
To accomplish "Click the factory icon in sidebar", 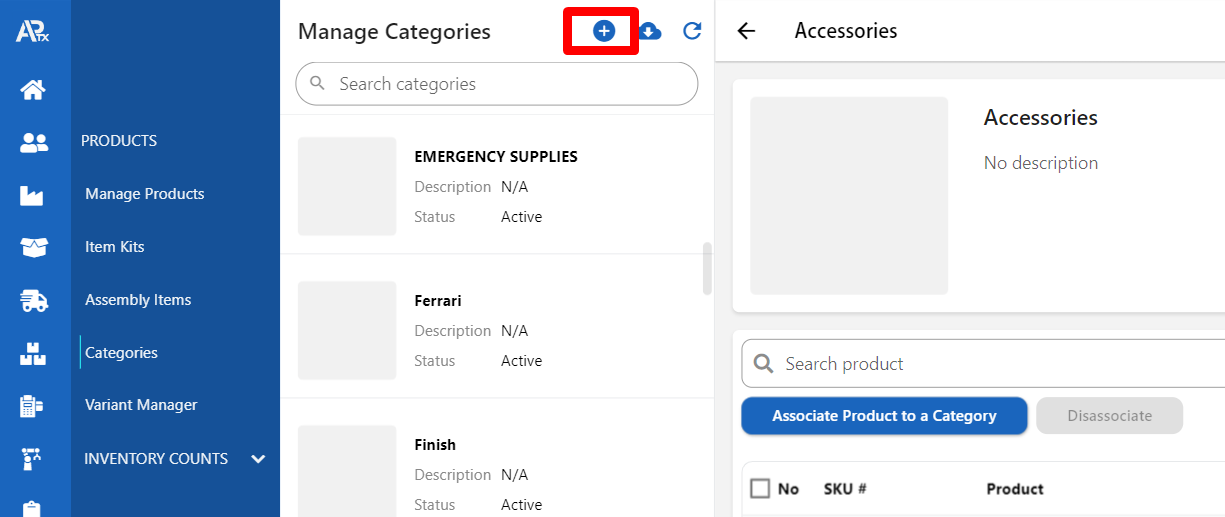I will pyautogui.click(x=33, y=196).
